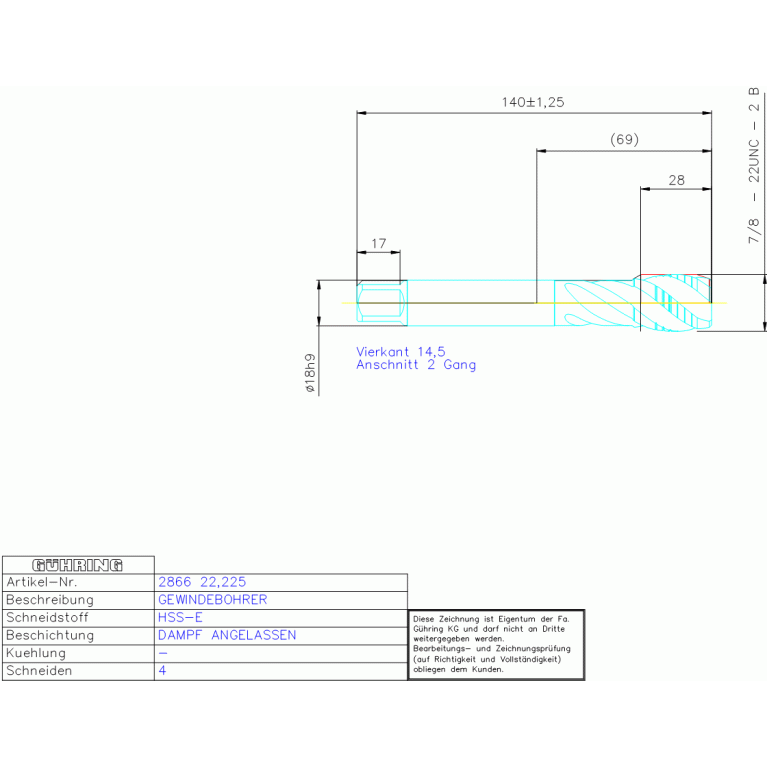This screenshot has width=767, height=767.
Task: Select the (69) reference dimension text
Action: point(624,140)
